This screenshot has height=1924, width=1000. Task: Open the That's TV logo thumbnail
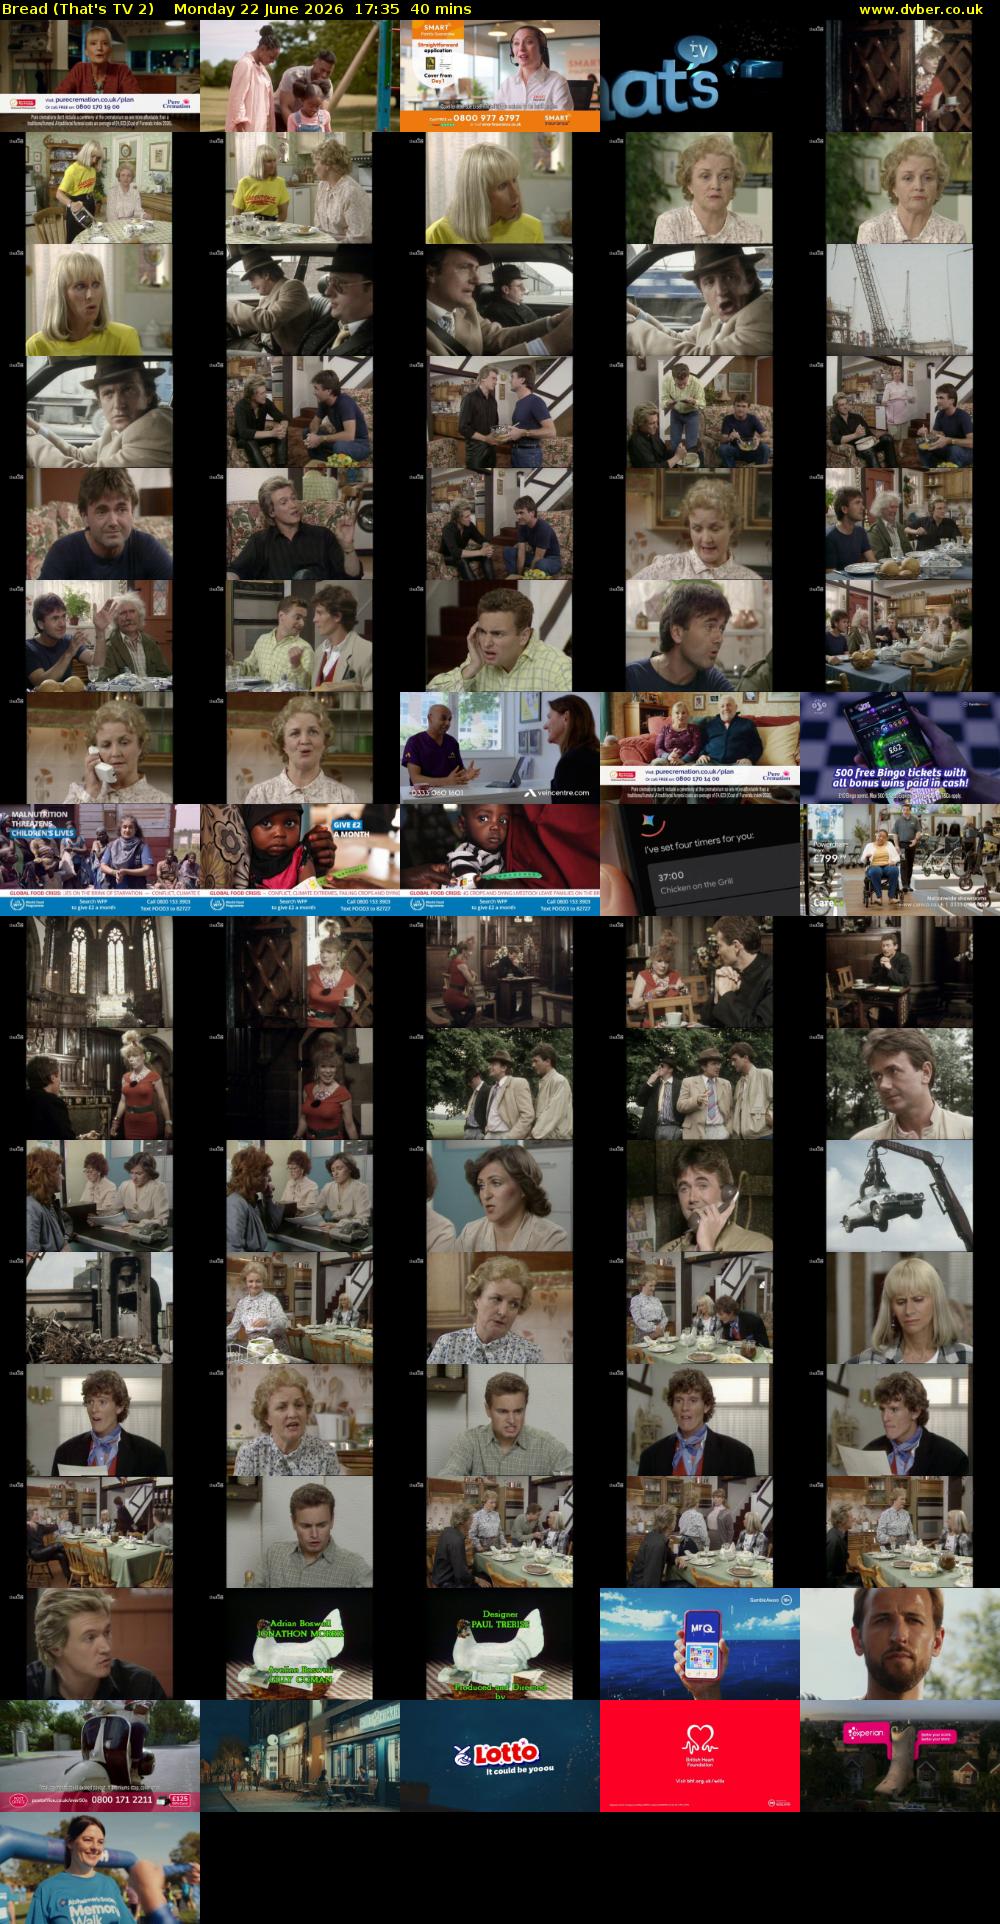point(700,76)
